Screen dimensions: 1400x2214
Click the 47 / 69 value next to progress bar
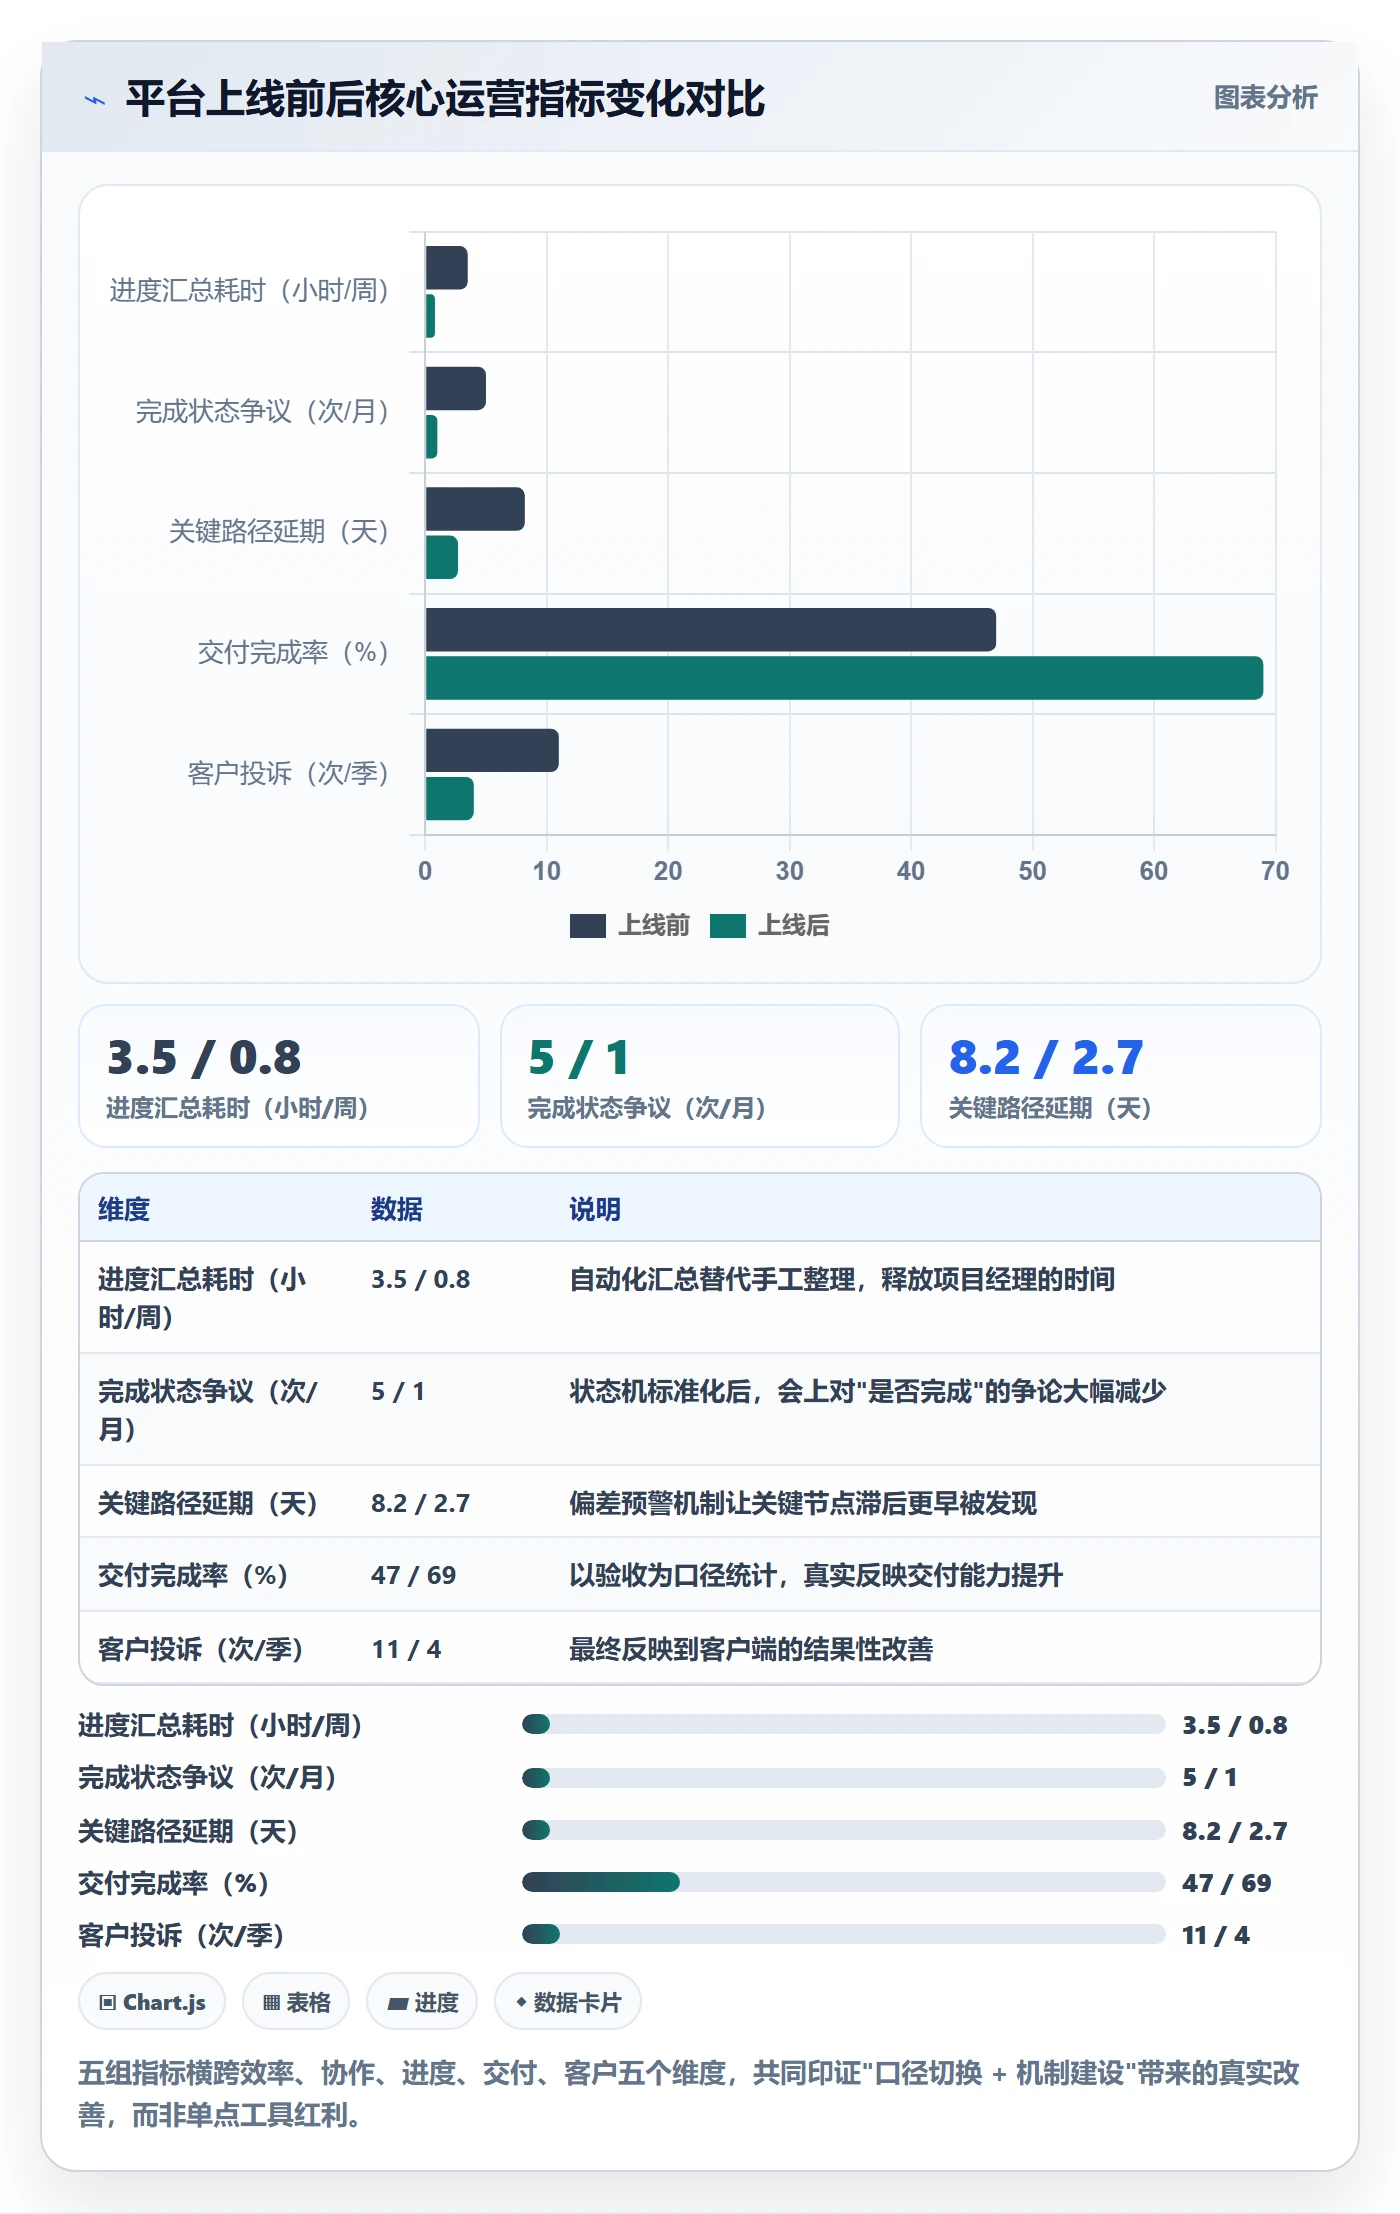1227,1883
